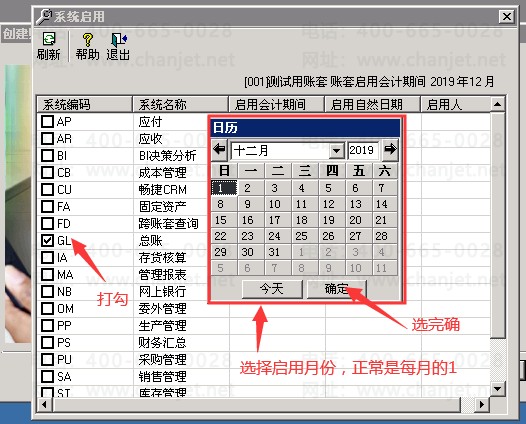Tick the SA 销售管理 checkbox
The width and height of the screenshot is (526, 424).
coord(47,376)
